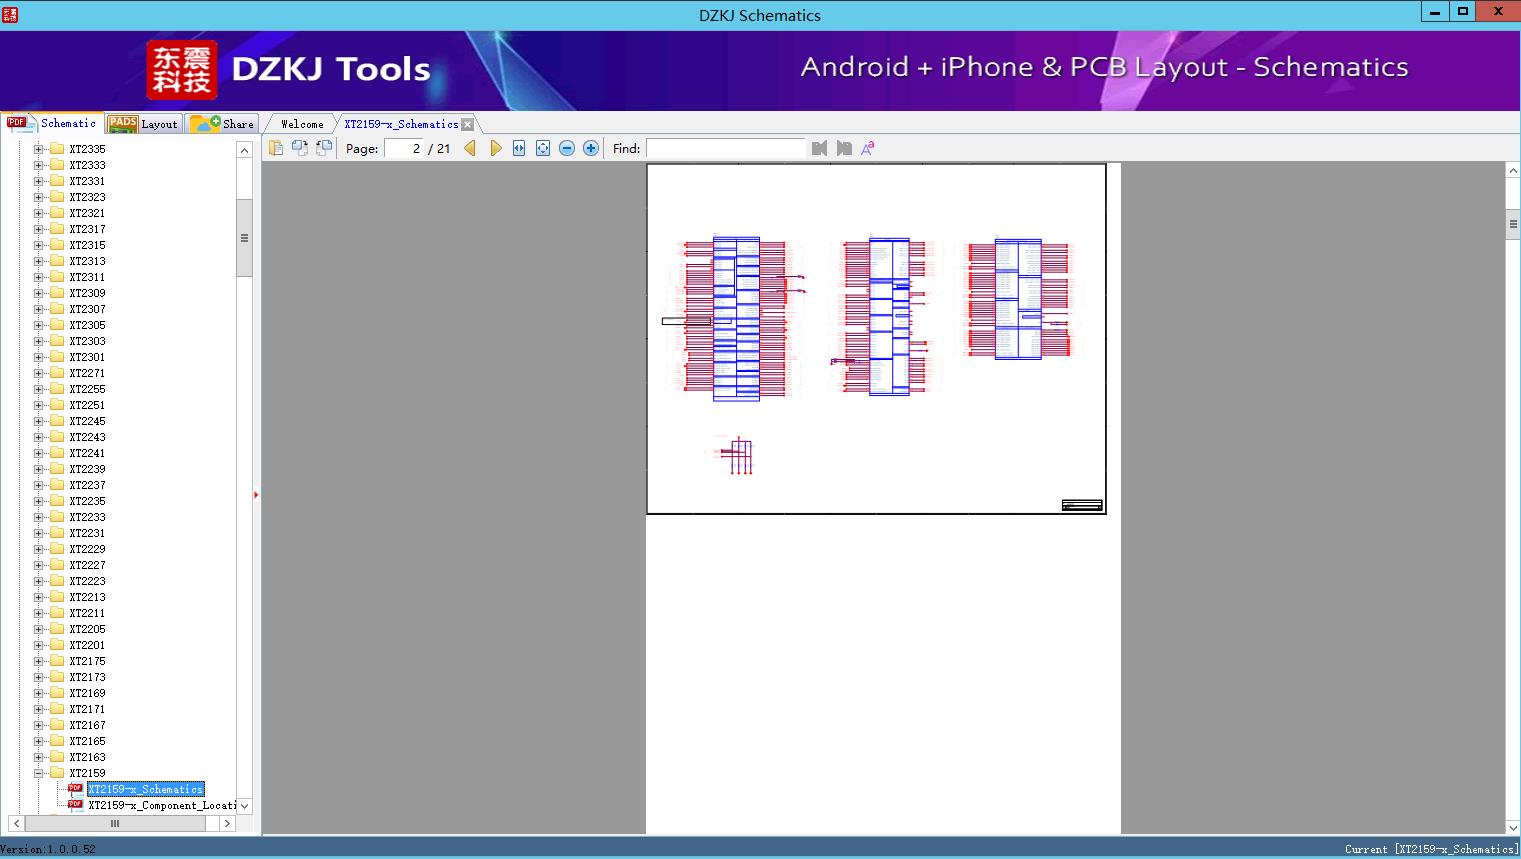This screenshot has height=859, width=1521.
Task: Click the tree panel scroll up arrow
Action: (x=244, y=150)
